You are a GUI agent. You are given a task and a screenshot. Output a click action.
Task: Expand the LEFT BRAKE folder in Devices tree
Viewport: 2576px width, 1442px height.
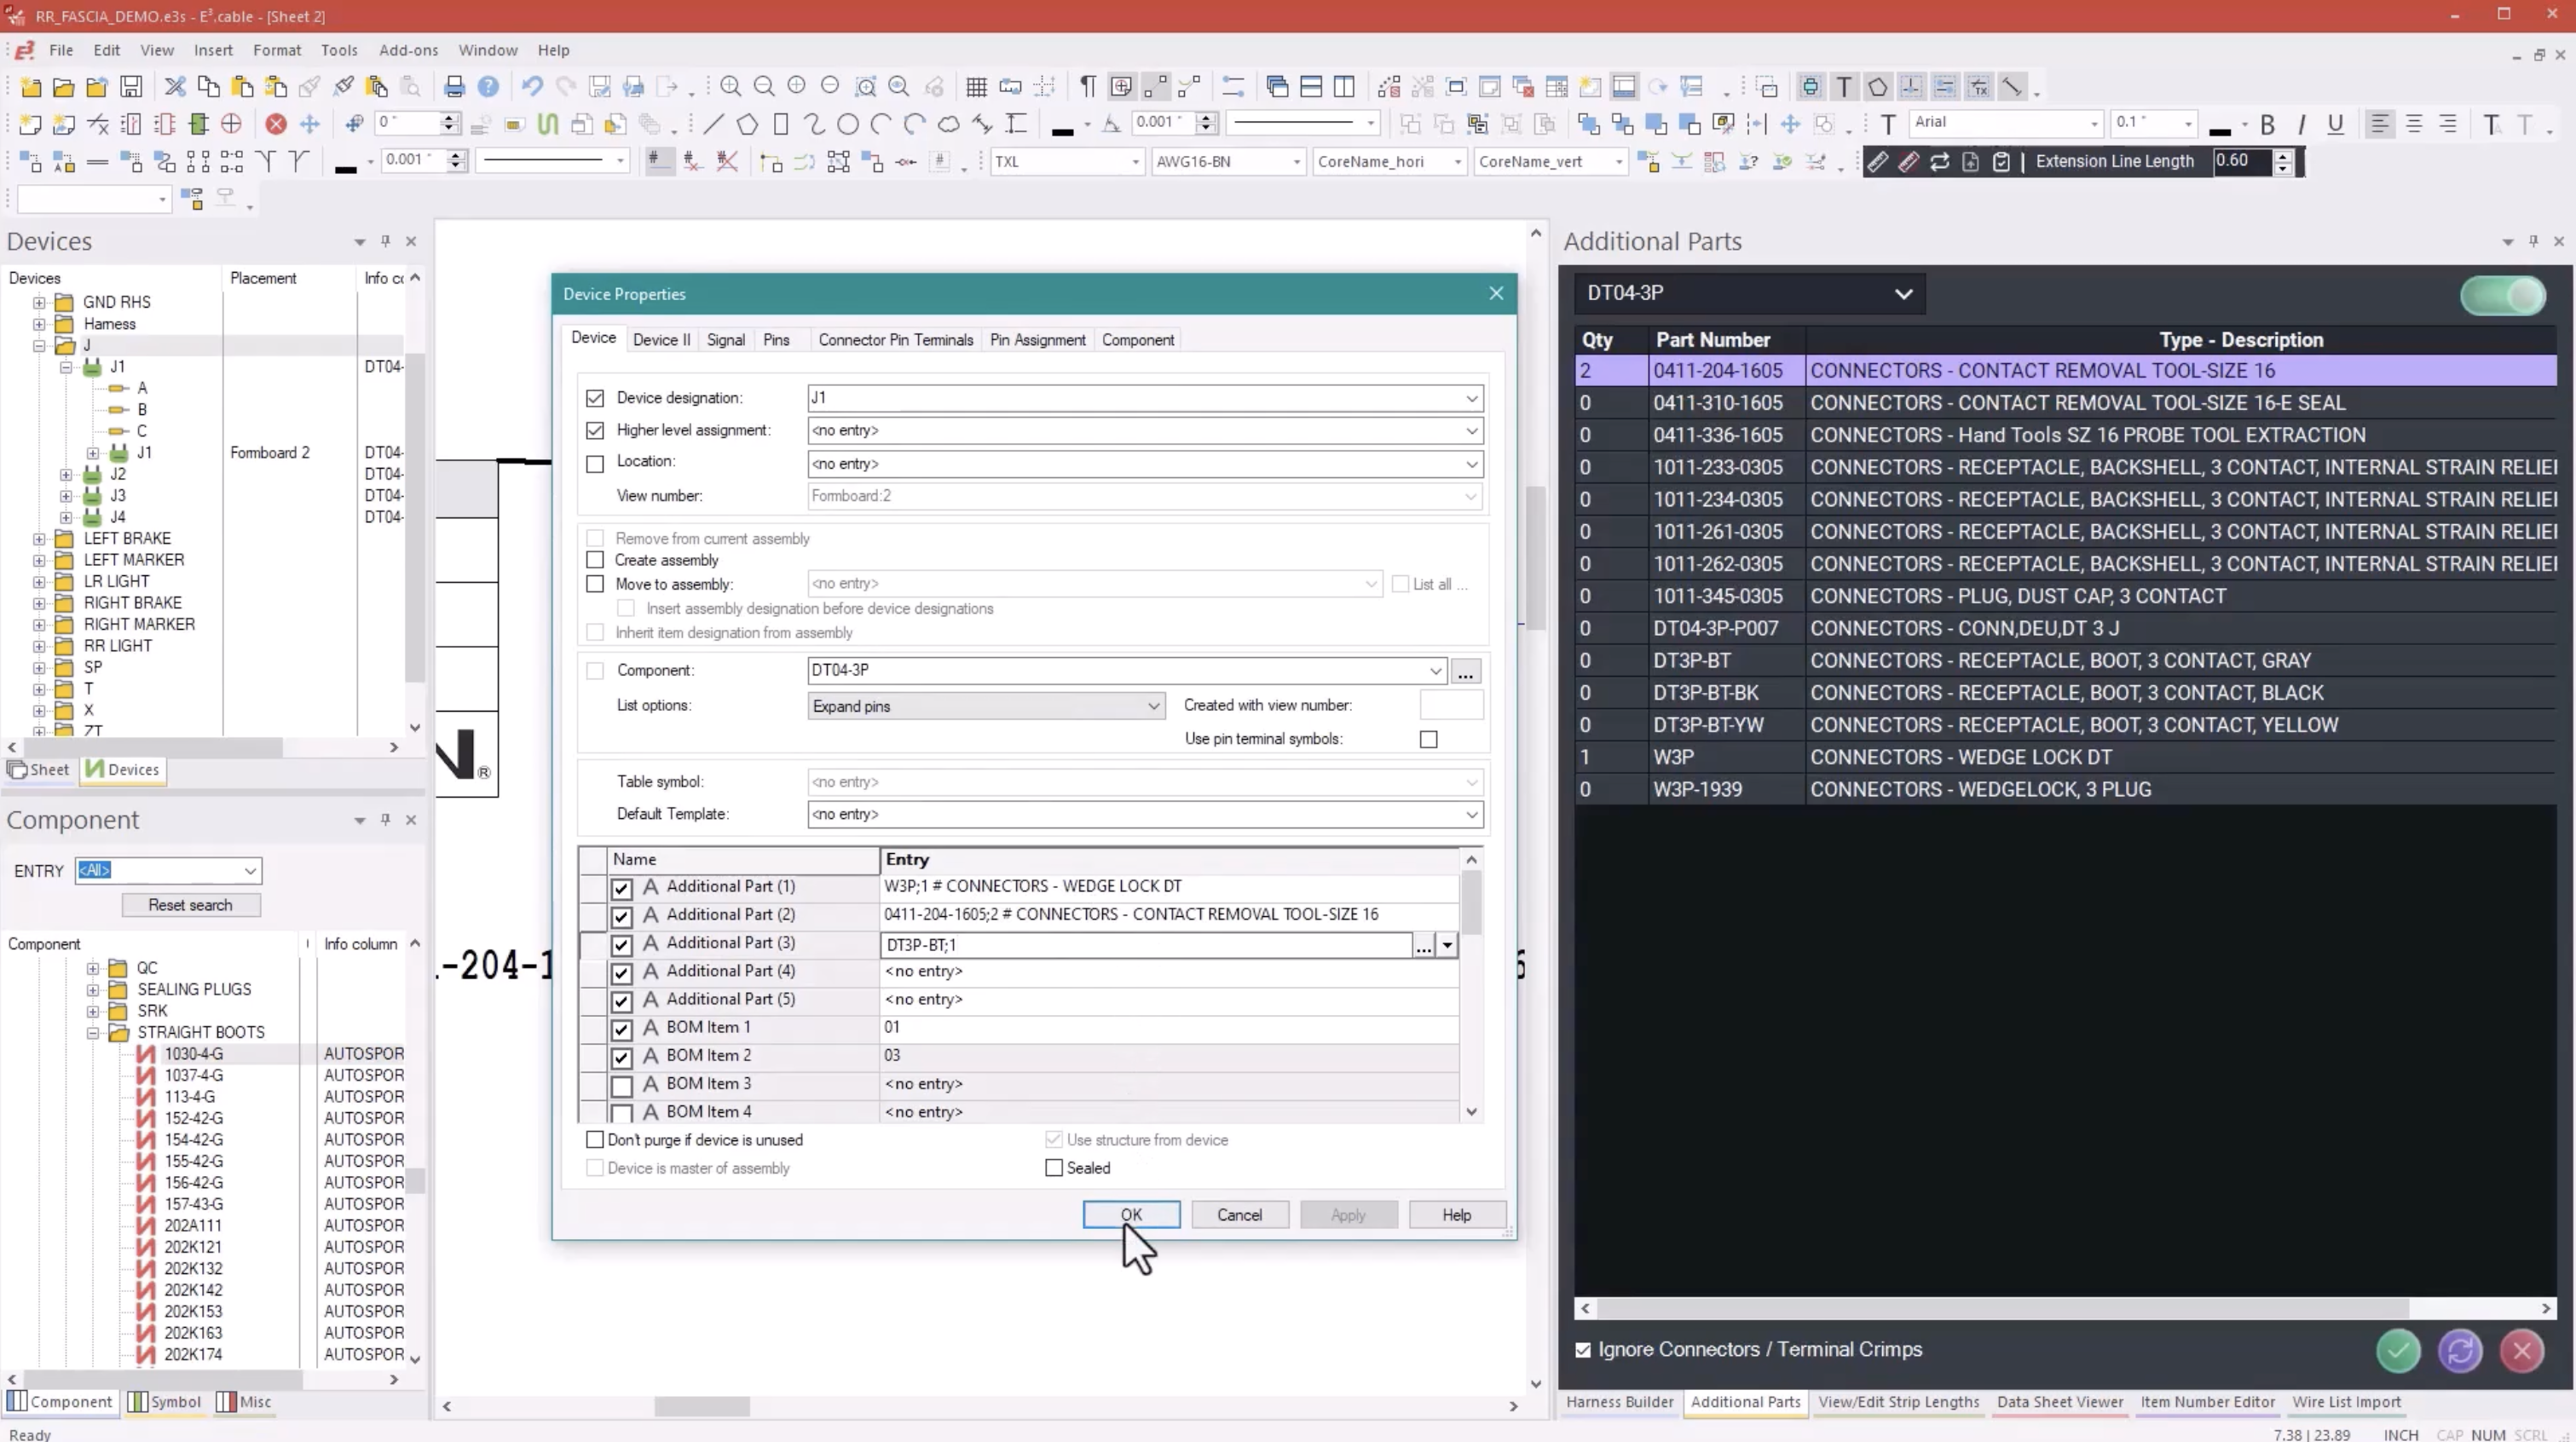39,539
